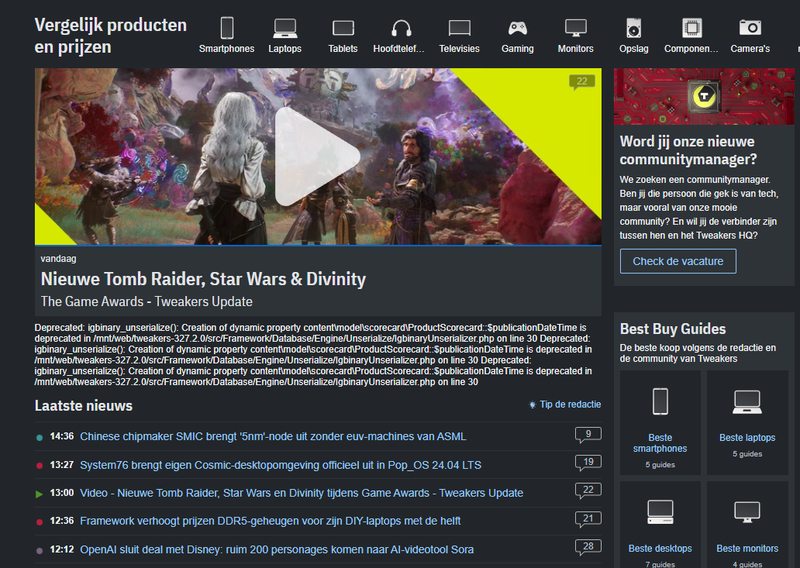Open comment bubble with 22 for Tweakers Update video

tap(588, 491)
